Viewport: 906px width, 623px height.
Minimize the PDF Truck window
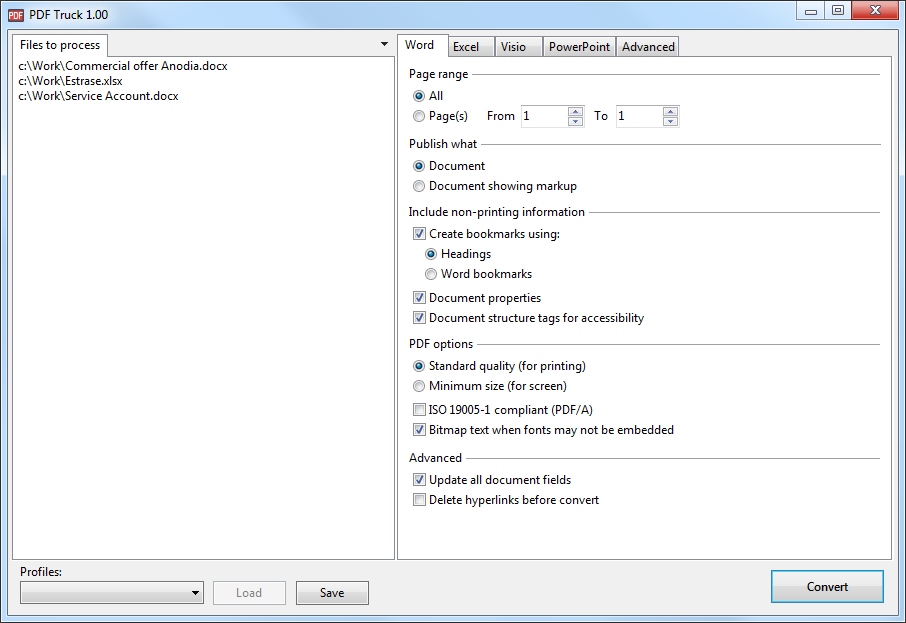(811, 11)
